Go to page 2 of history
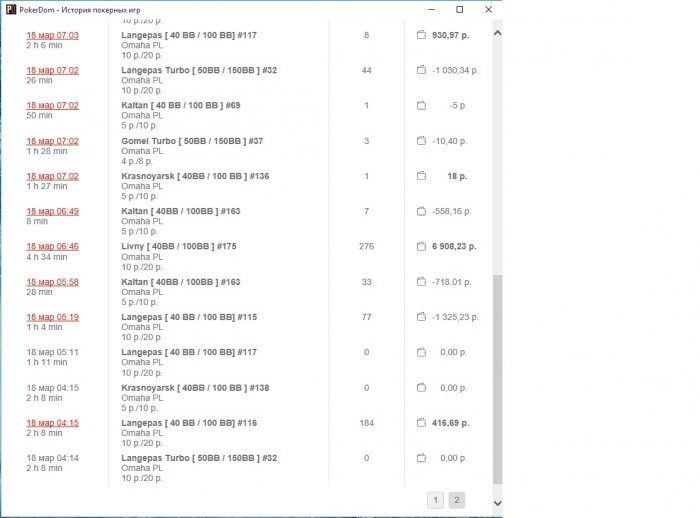The image size is (700, 518). 457,500
